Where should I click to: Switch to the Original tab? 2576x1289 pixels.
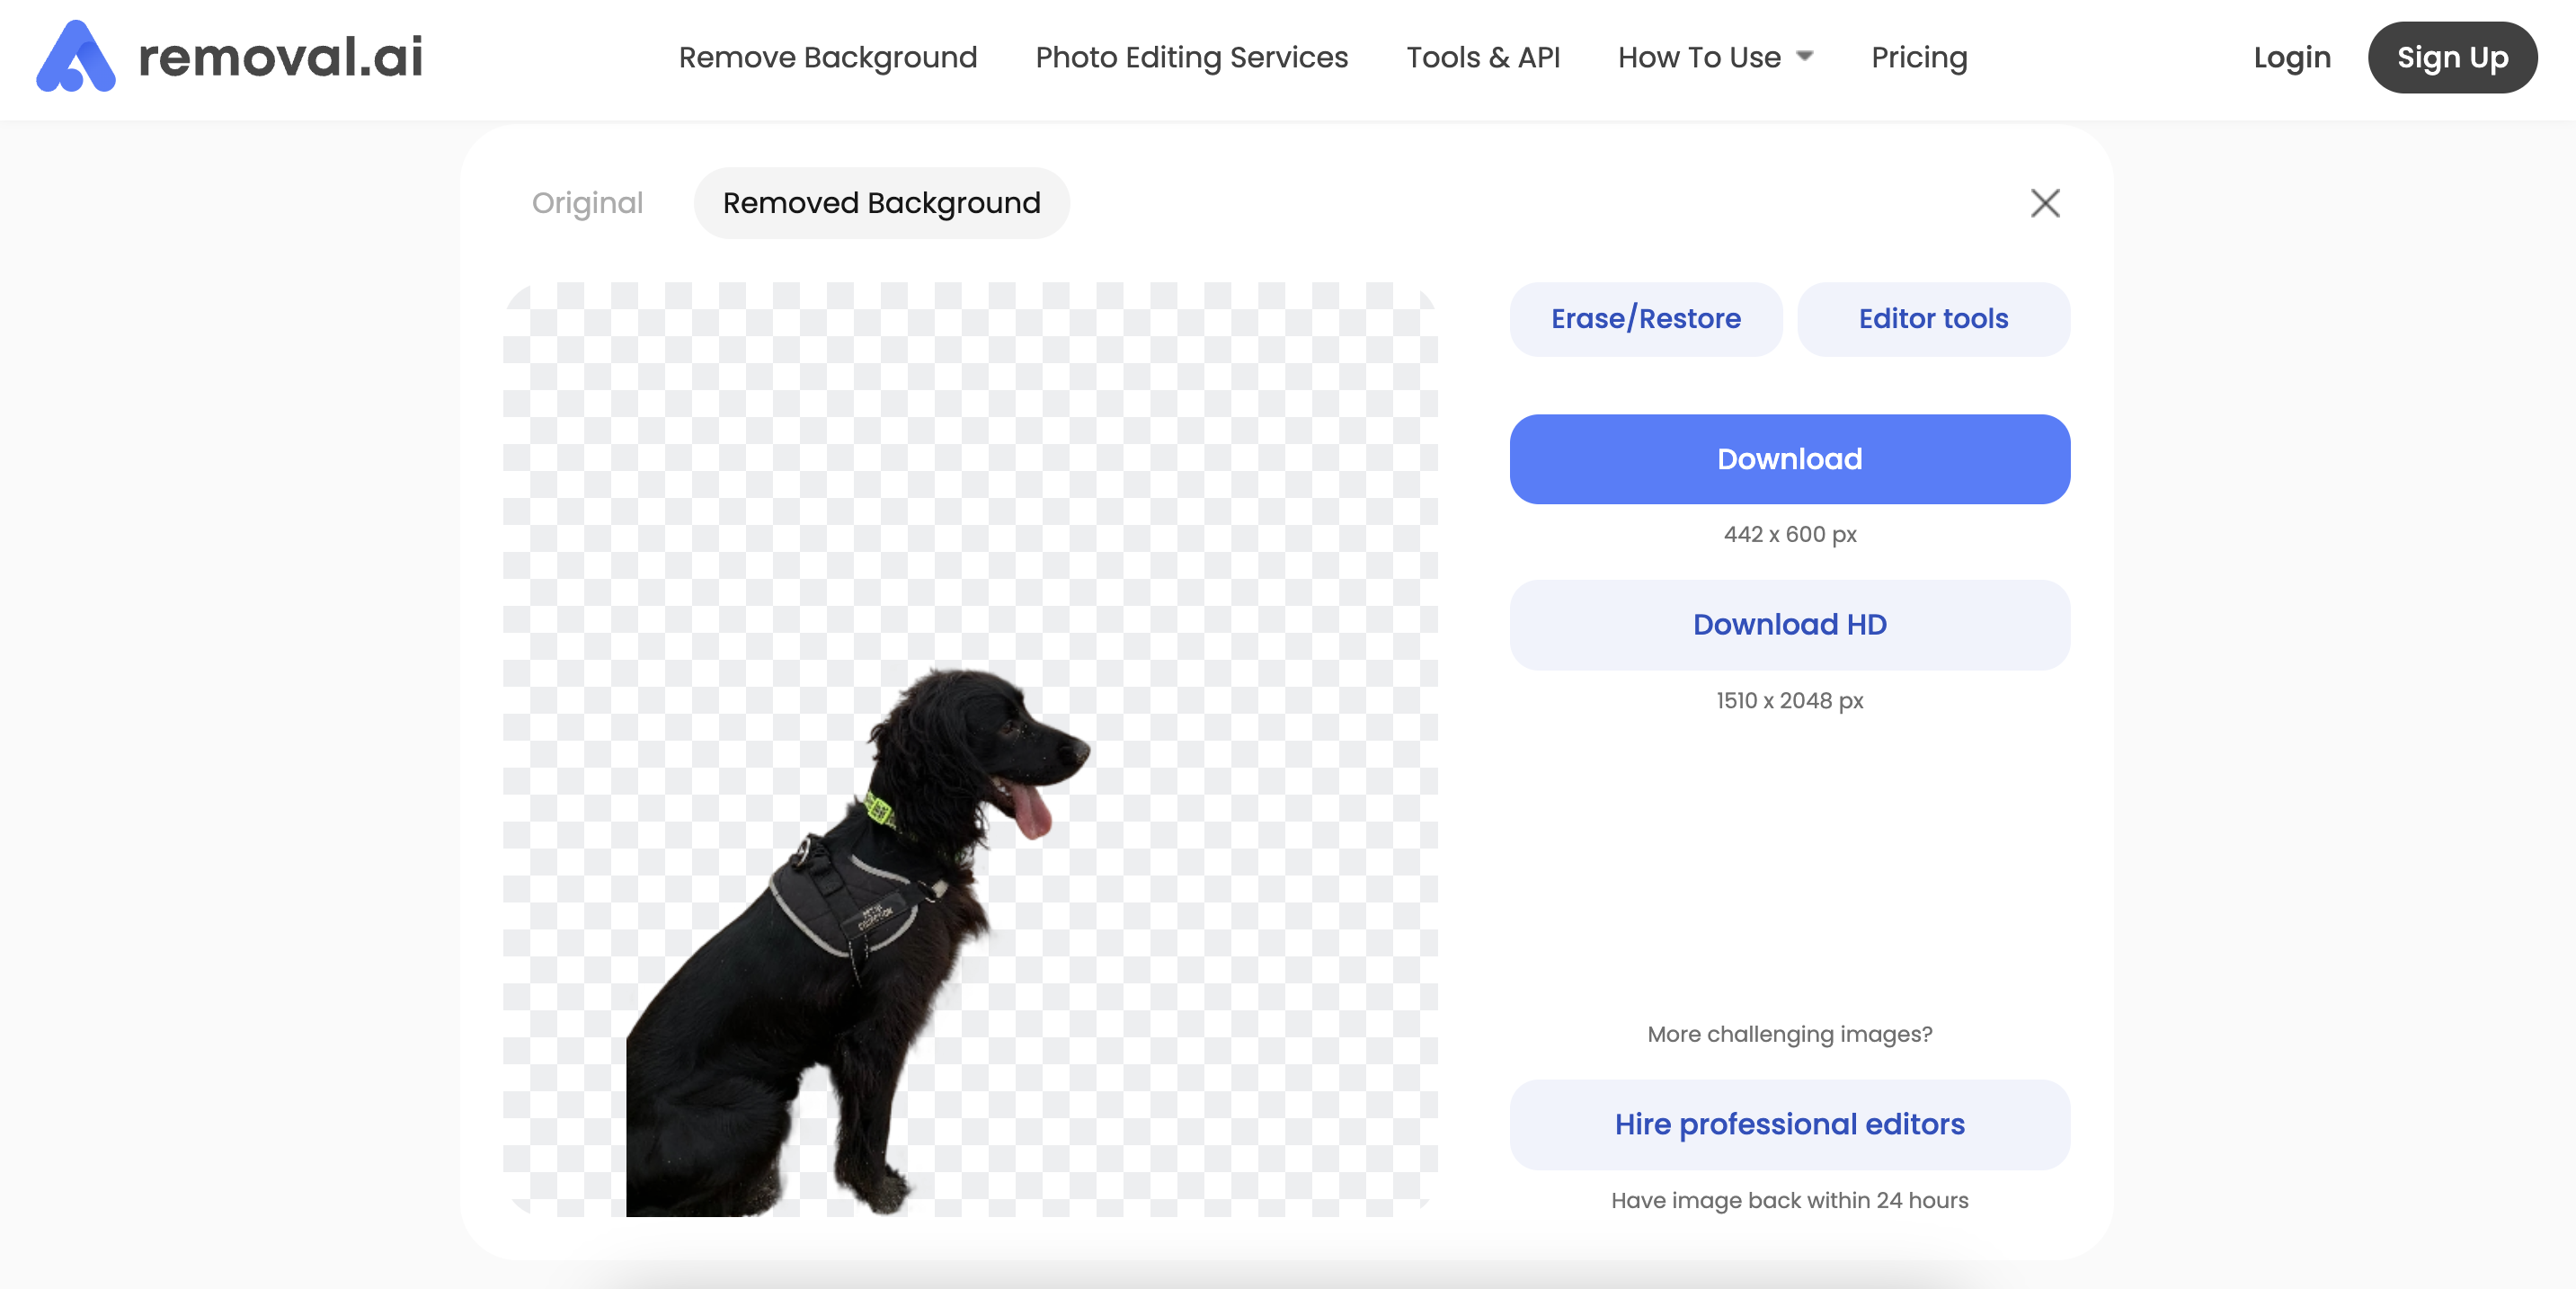[x=587, y=203]
